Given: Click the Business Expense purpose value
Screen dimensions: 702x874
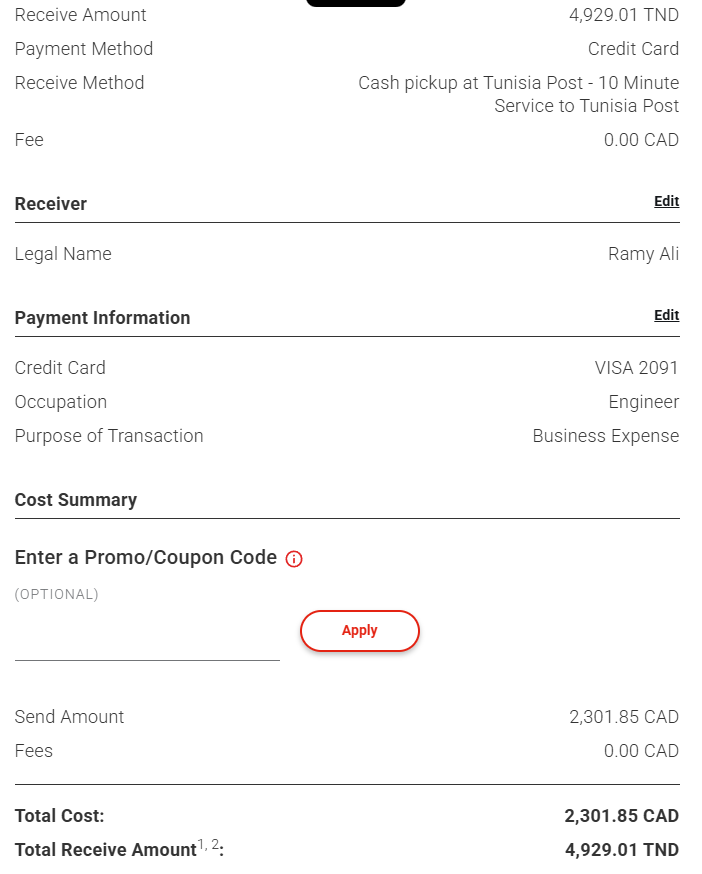Looking at the screenshot, I should point(605,436).
